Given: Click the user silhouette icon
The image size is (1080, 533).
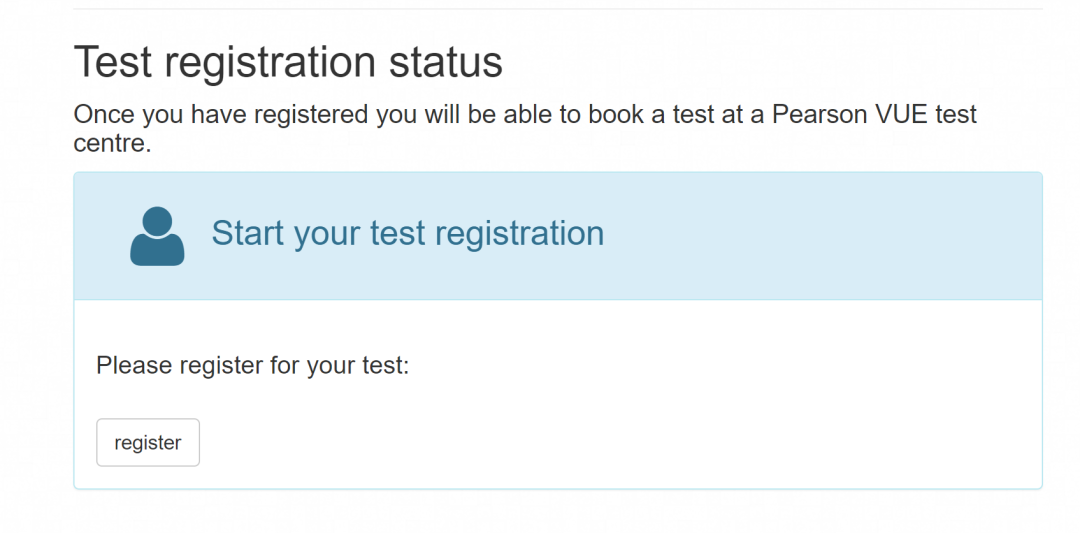Looking at the screenshot, I should tap(157, 237).
